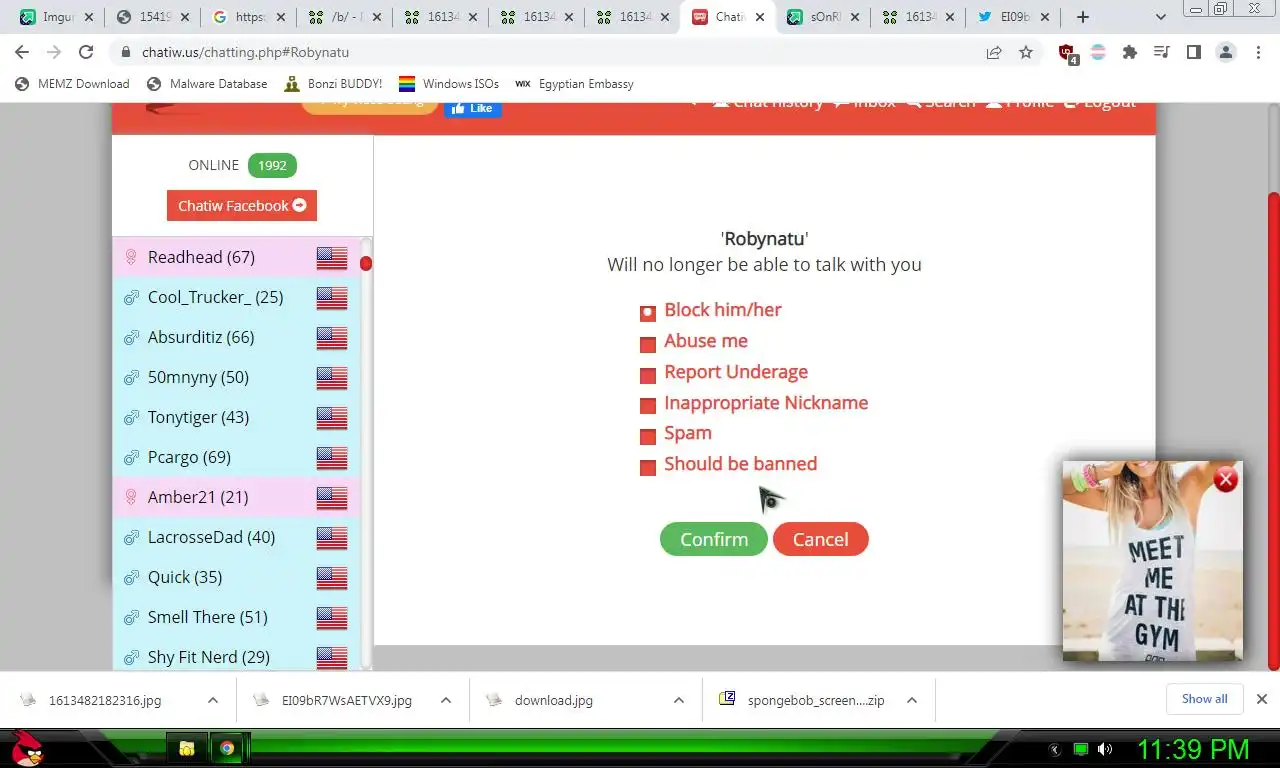The image size is (1280, 768).
Task: Open media control icon in toolbar
Action: pyautogui.click(x=1161, y=52)
